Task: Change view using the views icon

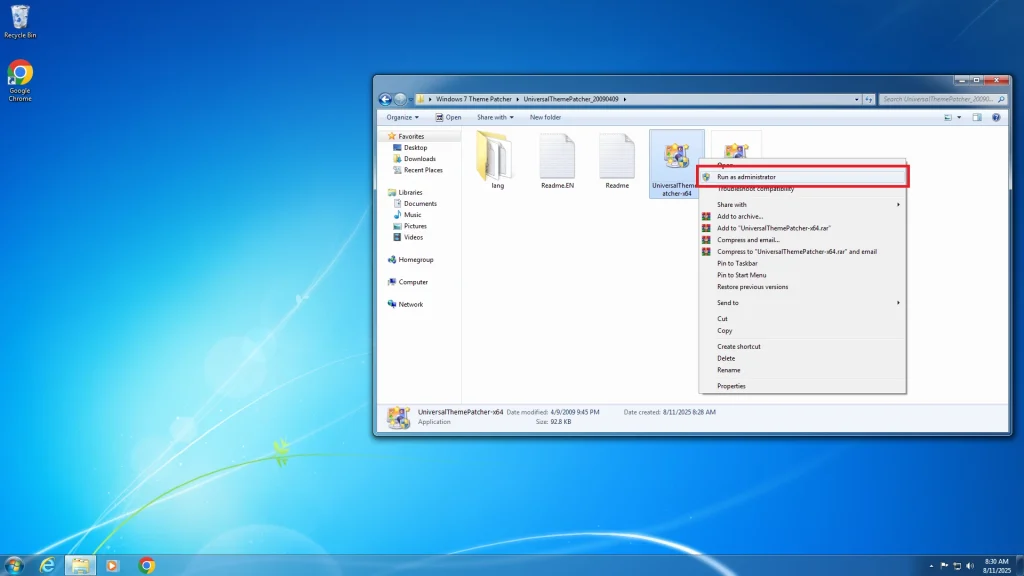Action: pos(948,118)
